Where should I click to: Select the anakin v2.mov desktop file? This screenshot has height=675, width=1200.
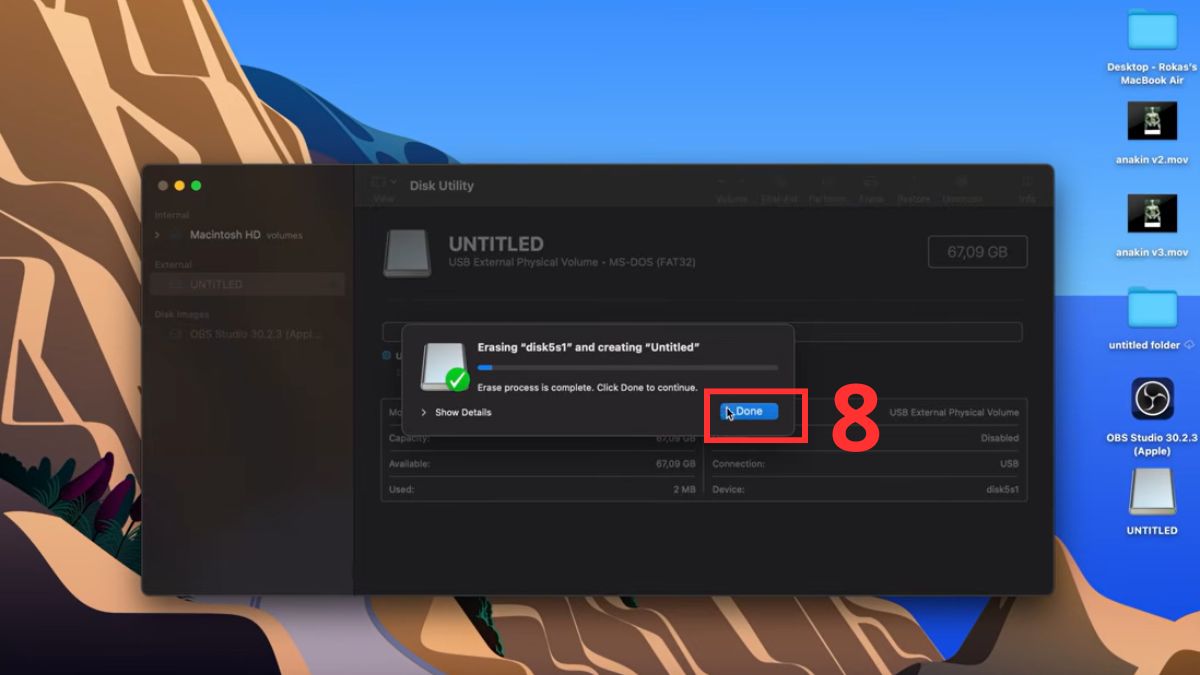1152,133
